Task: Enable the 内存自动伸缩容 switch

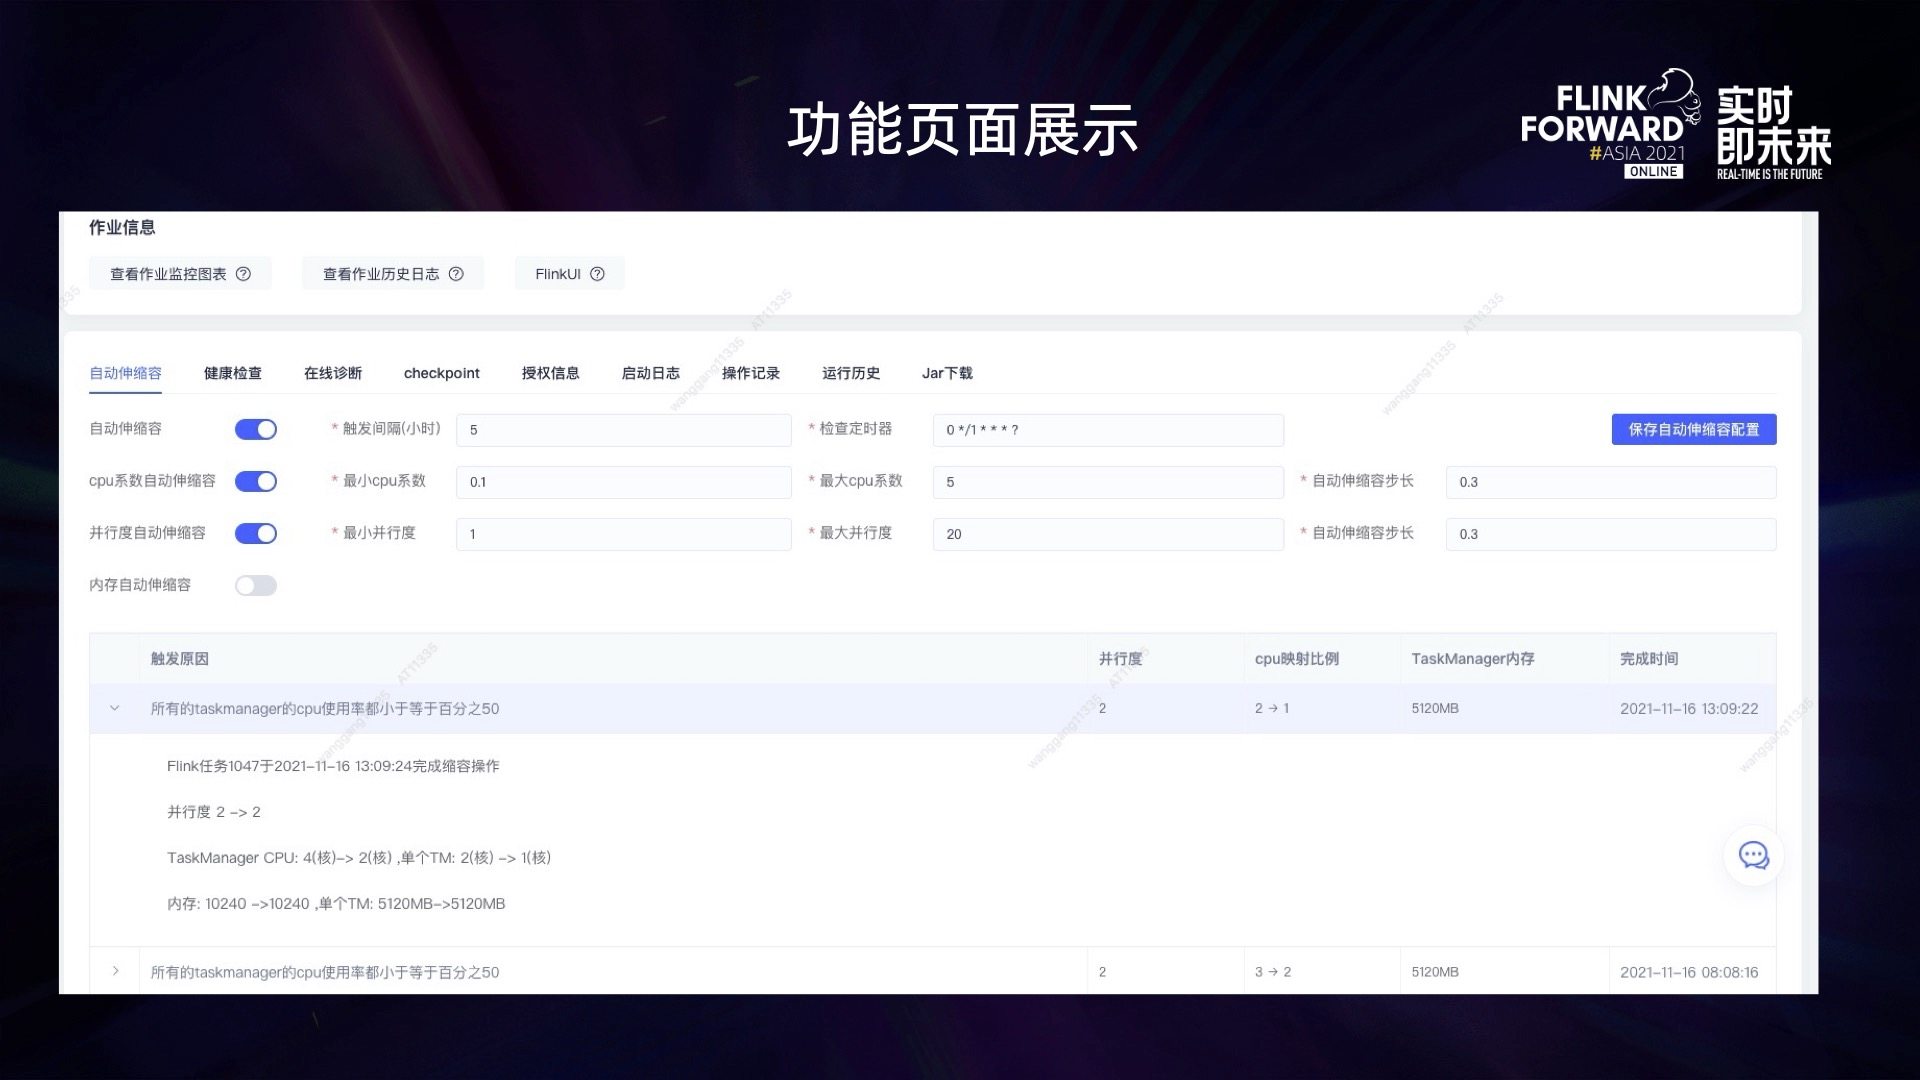Action: coord(256,585)
